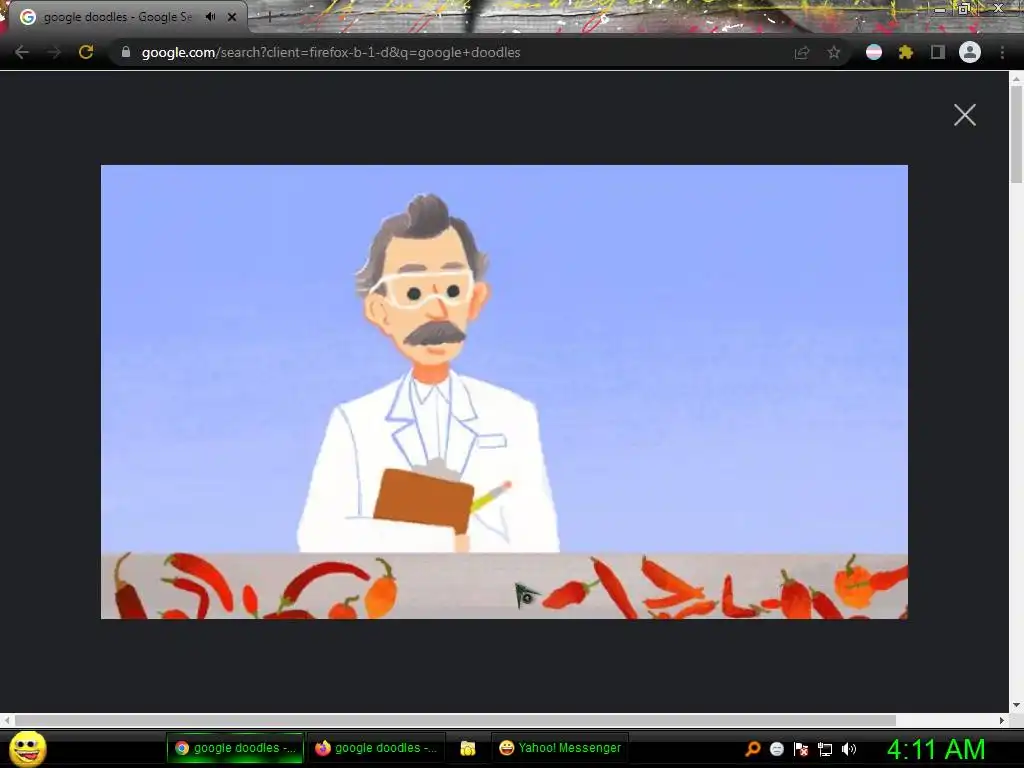Open the smiley face start button
Viewport: 1024px width, 768px height.
coord(28,748)
